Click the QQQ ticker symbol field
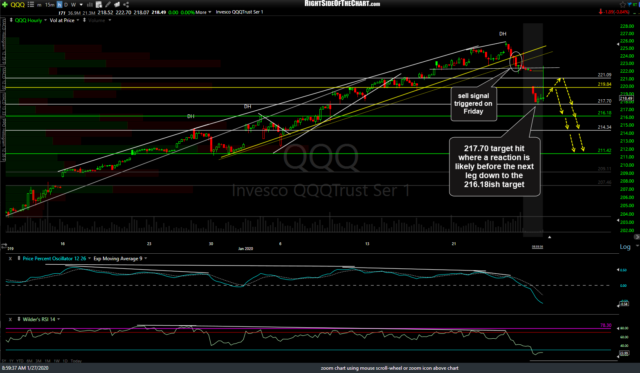This screenshot has height=373, width=640. pyautogui.click(x=18, y=4)
